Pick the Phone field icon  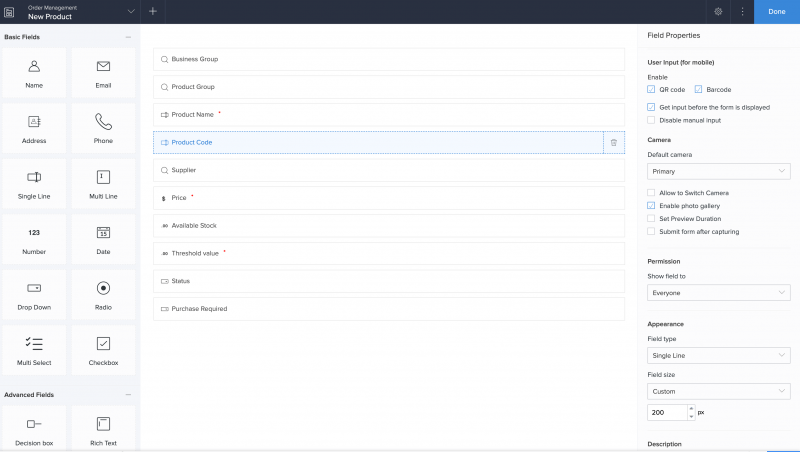point(103,122)
